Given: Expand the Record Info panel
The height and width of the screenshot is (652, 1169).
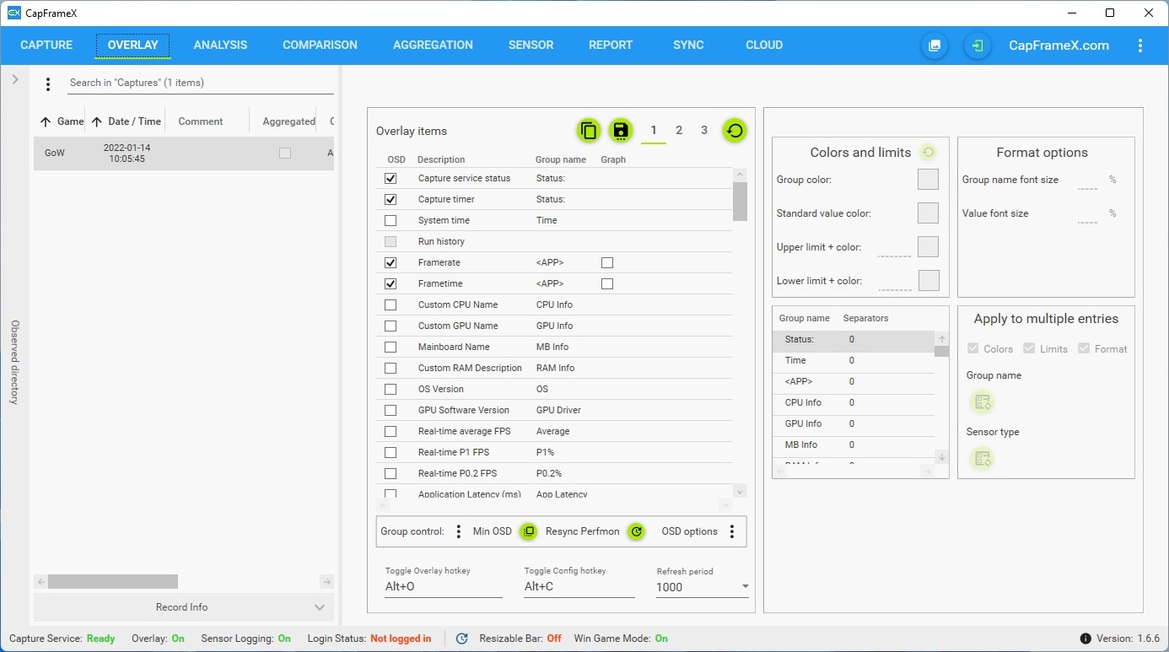Looking at the screenshot, I should [183, 607].
